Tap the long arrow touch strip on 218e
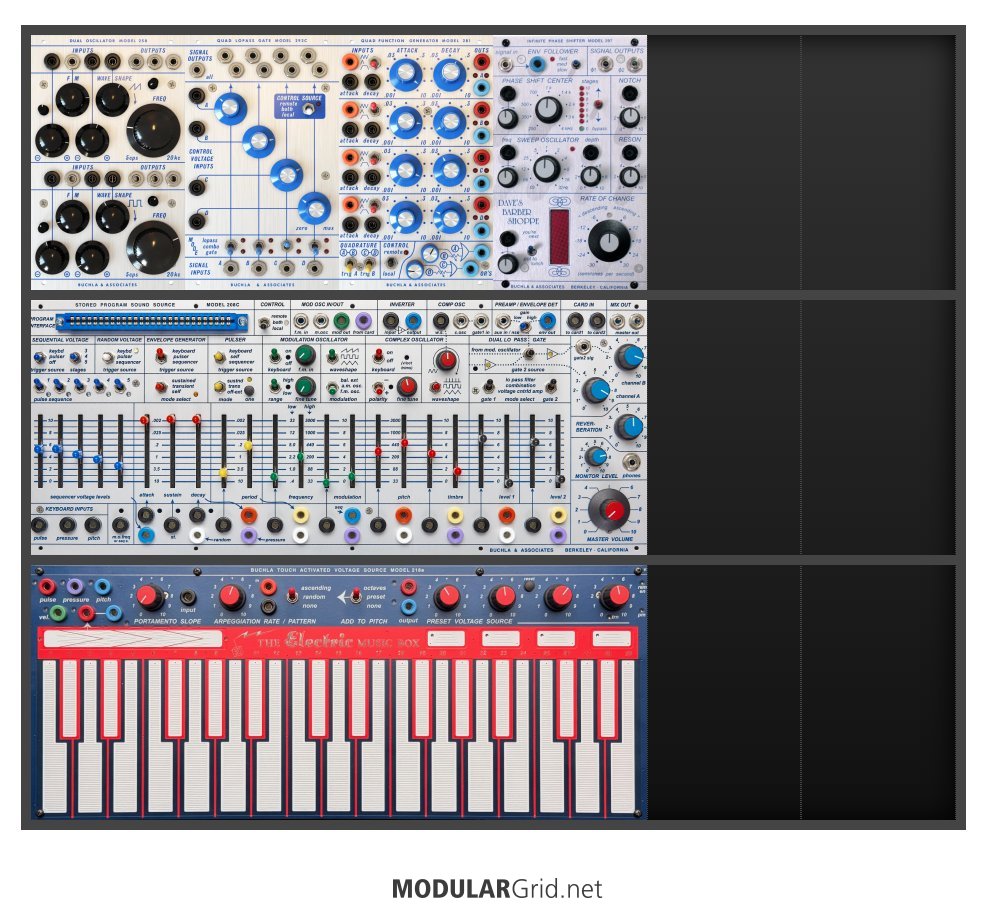 pos(133,638)
